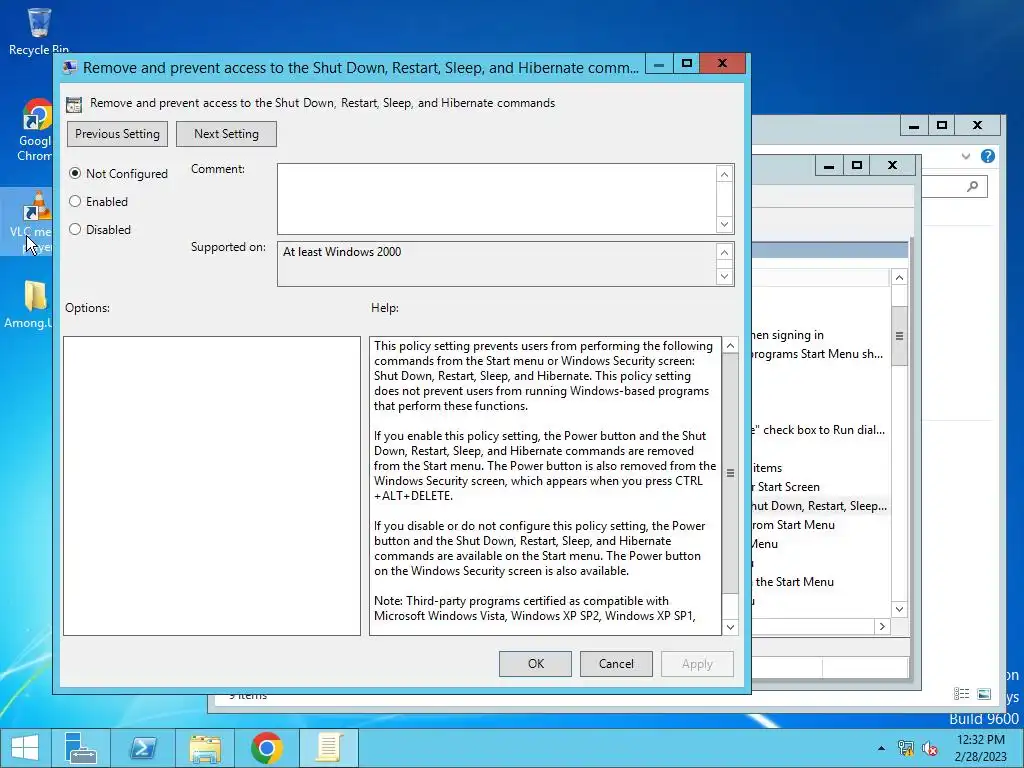The image size is (1024, 768).
Task: Open Chrome from the taskbar
Action: 266,748
